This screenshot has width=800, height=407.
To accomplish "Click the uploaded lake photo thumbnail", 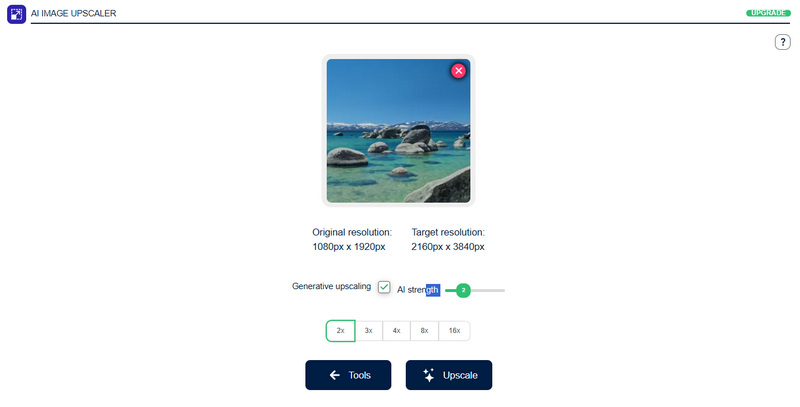I will (398, 131).
